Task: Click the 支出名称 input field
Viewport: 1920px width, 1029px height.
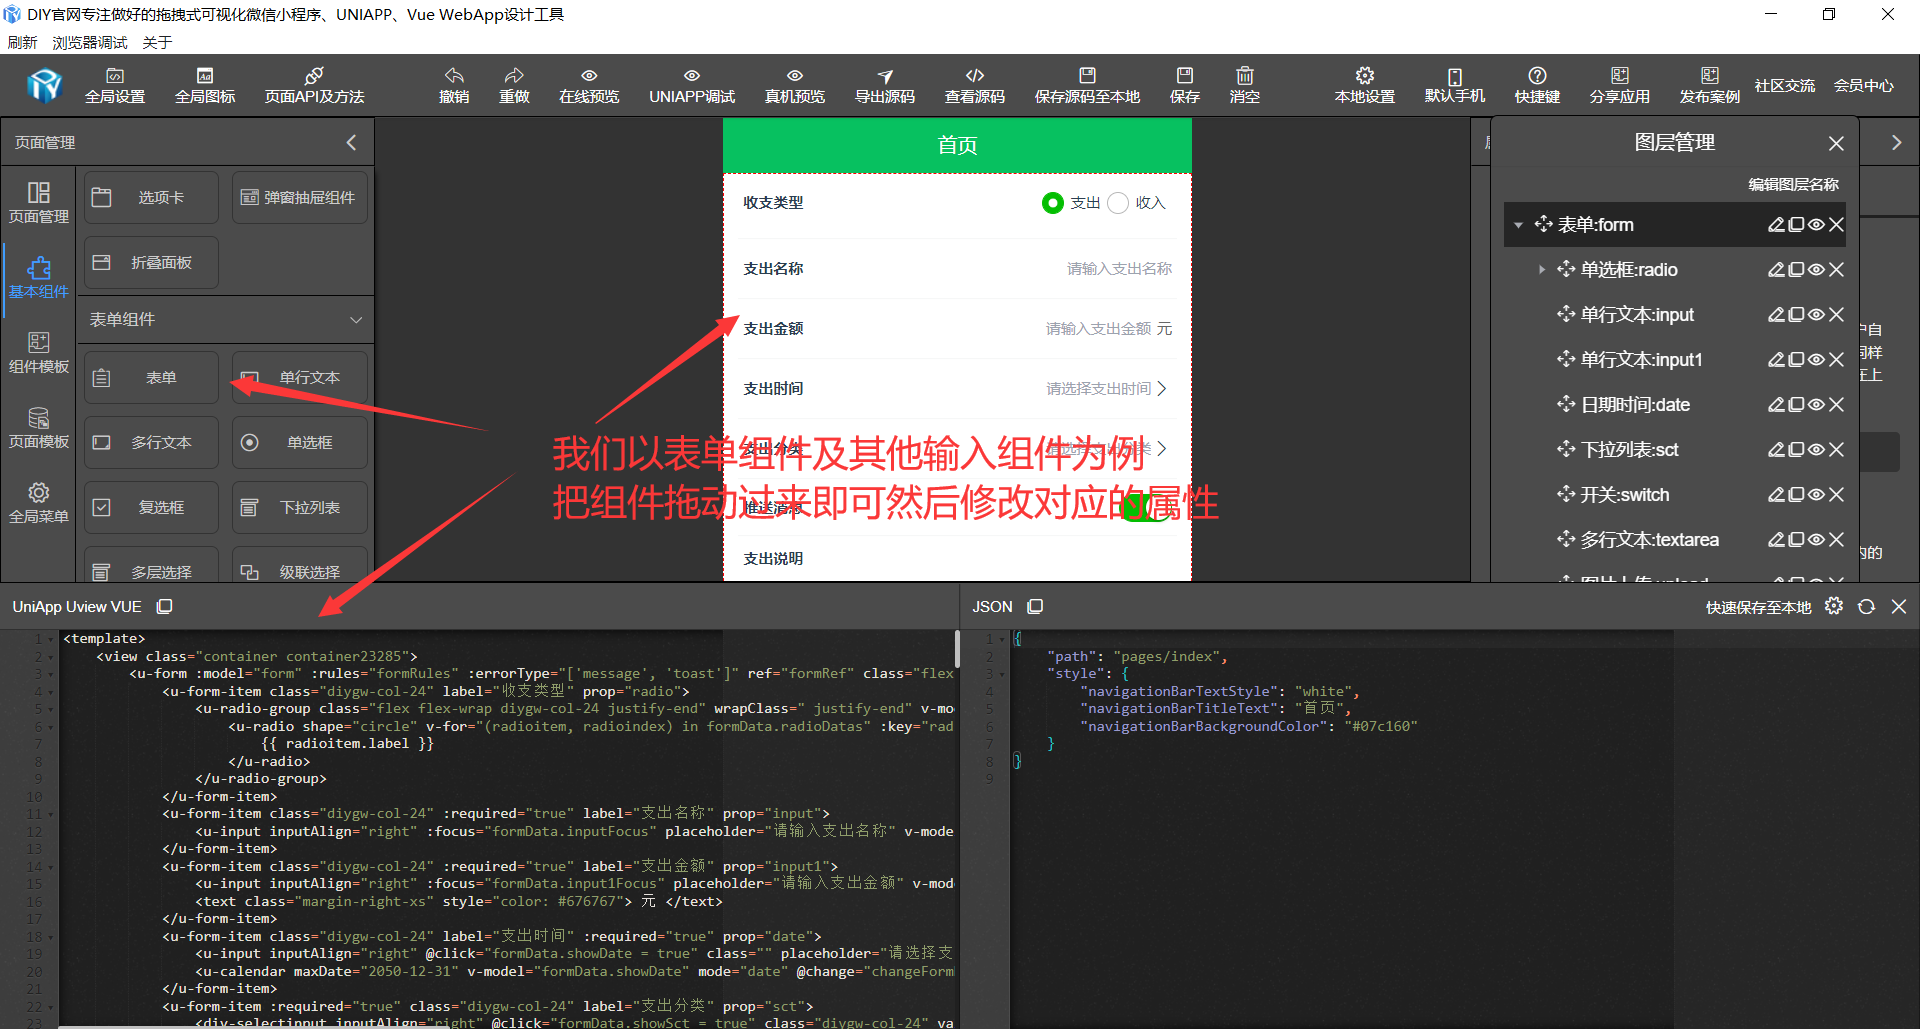Action: pos(1118,269)
